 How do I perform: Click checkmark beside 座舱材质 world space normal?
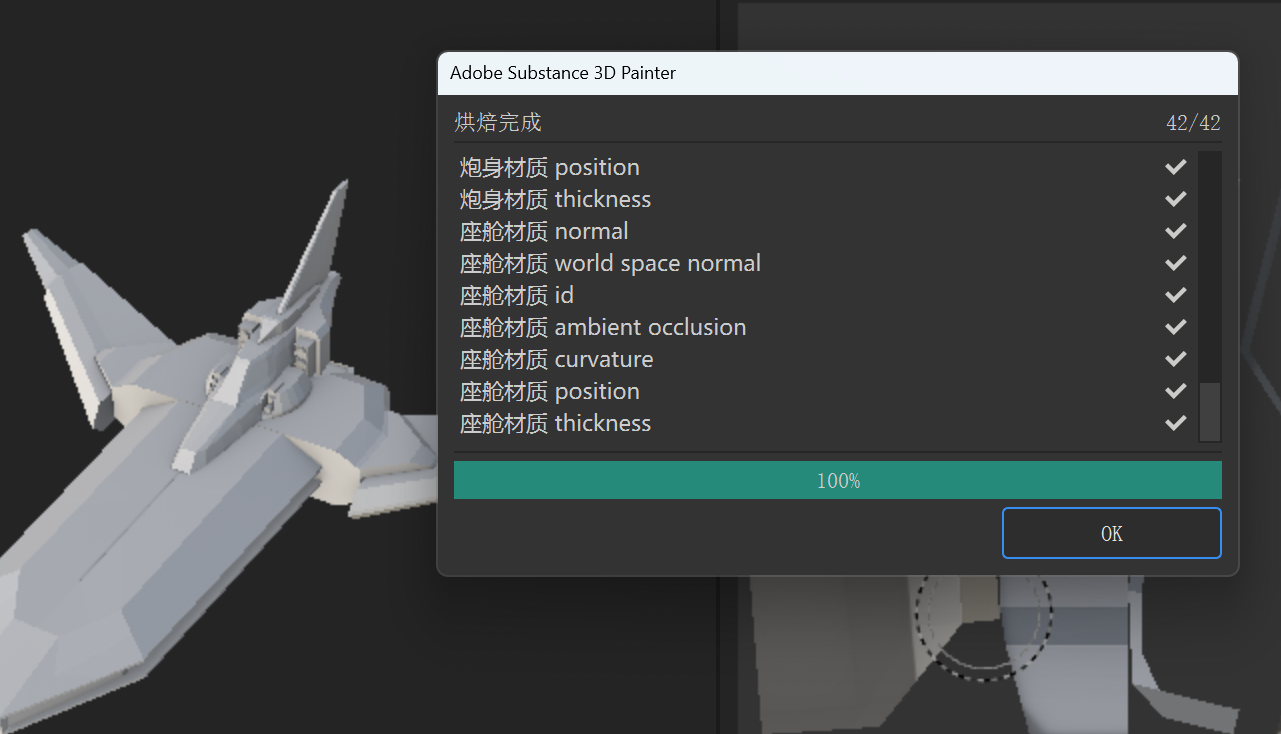tap(1176, 263)
